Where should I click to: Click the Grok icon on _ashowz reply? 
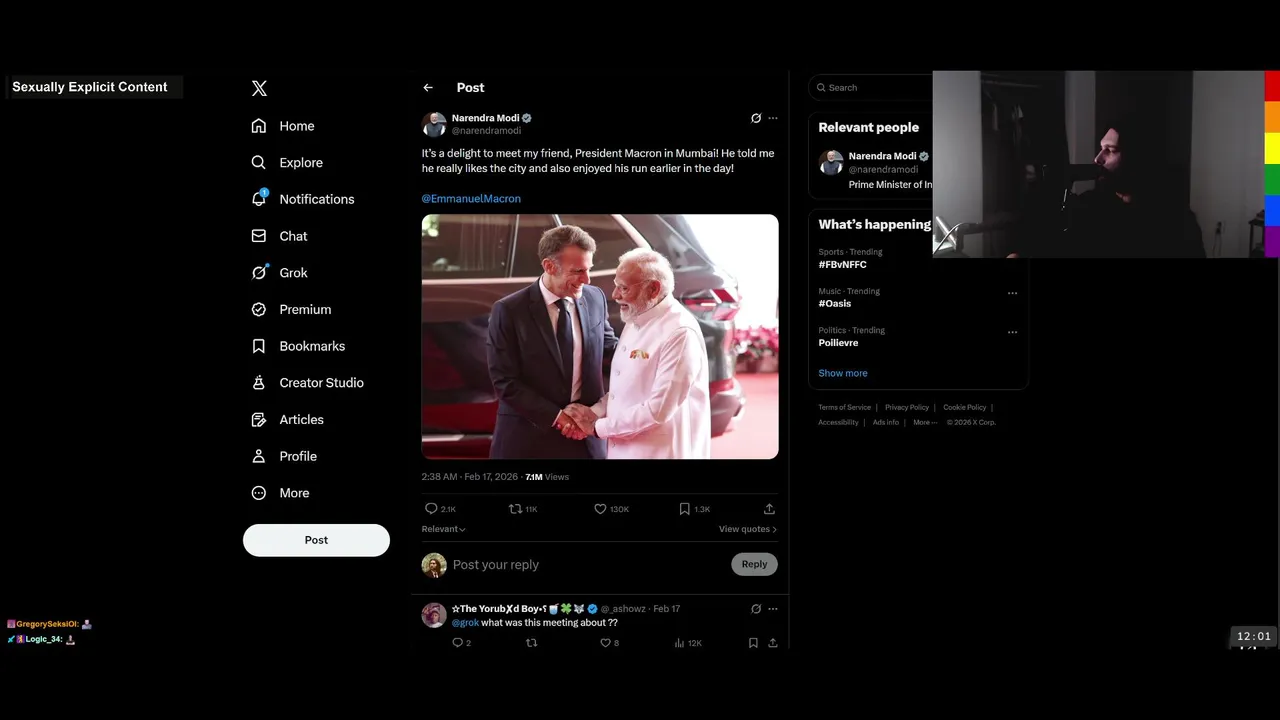coord(756,609)
